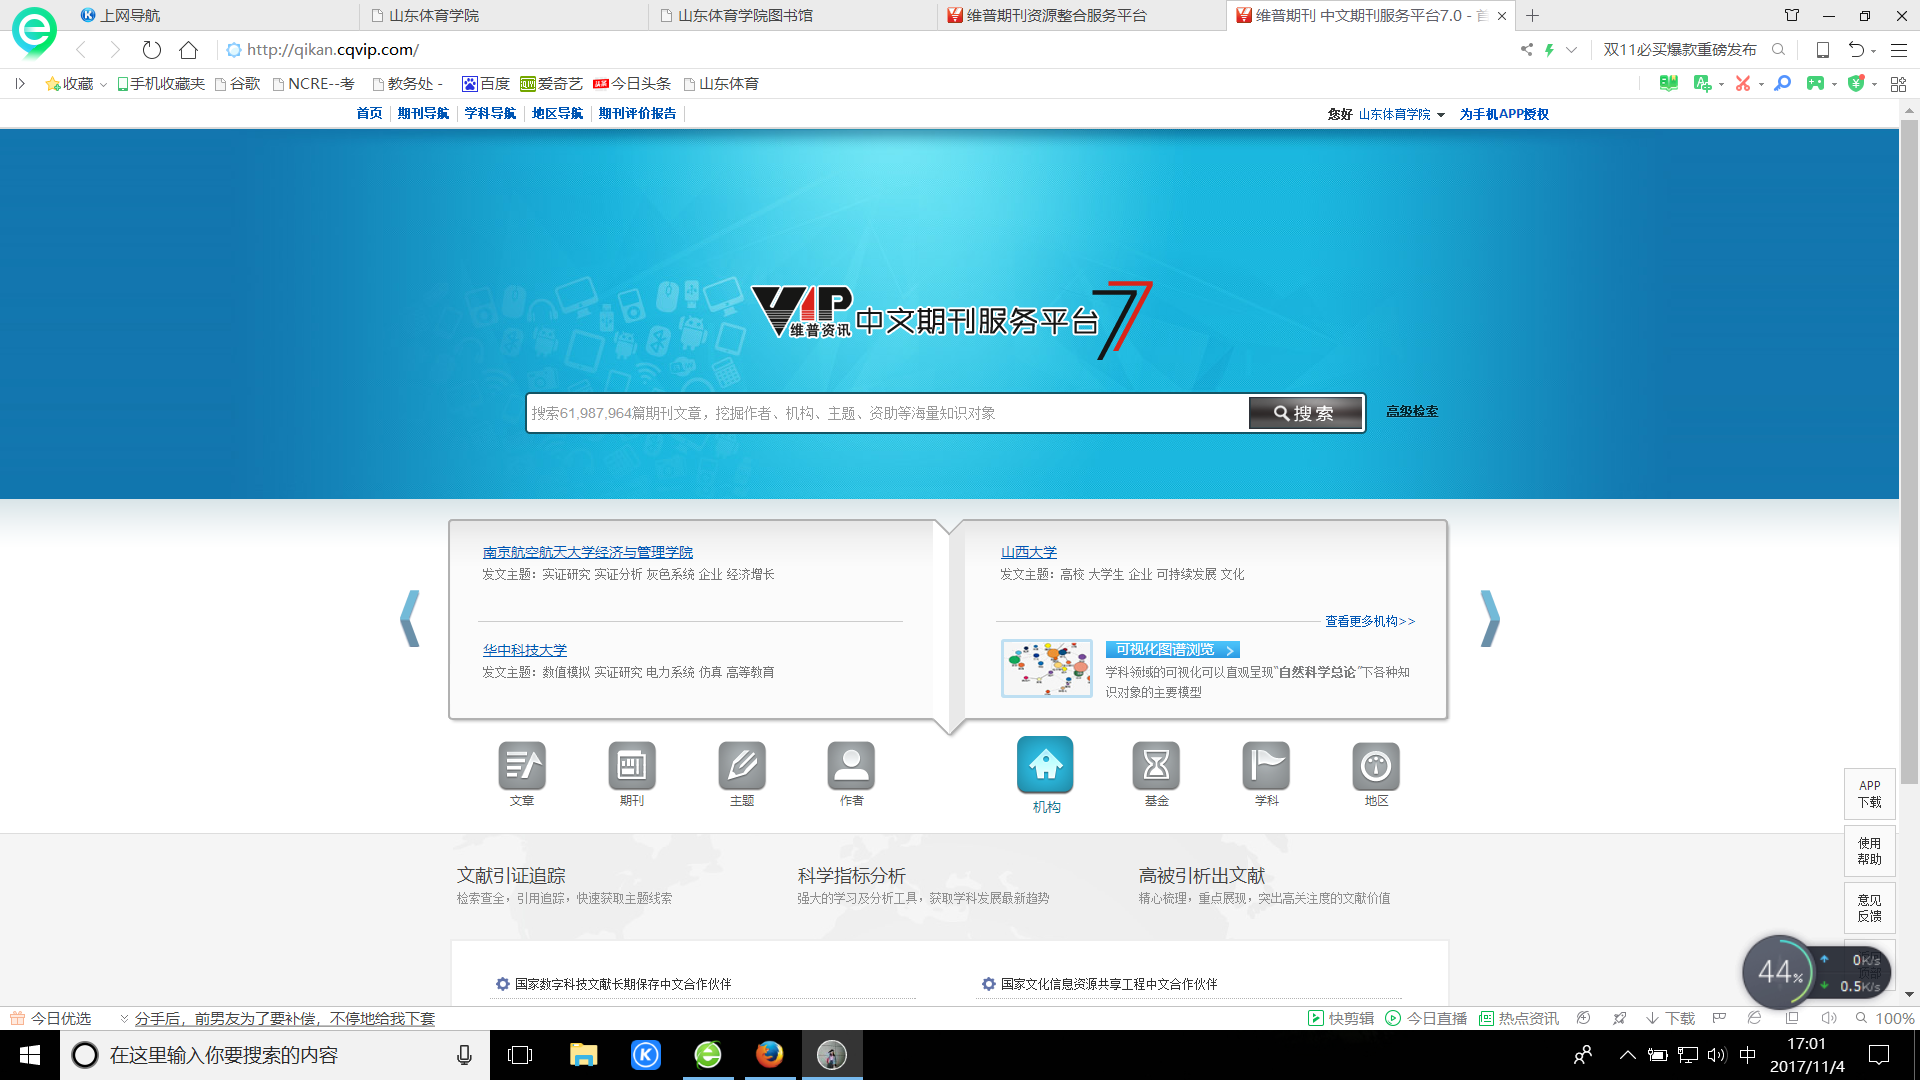The image size is (1920, 1080).
Task: Open the 使用帮助 side button
Action: tap(1869, 851)
